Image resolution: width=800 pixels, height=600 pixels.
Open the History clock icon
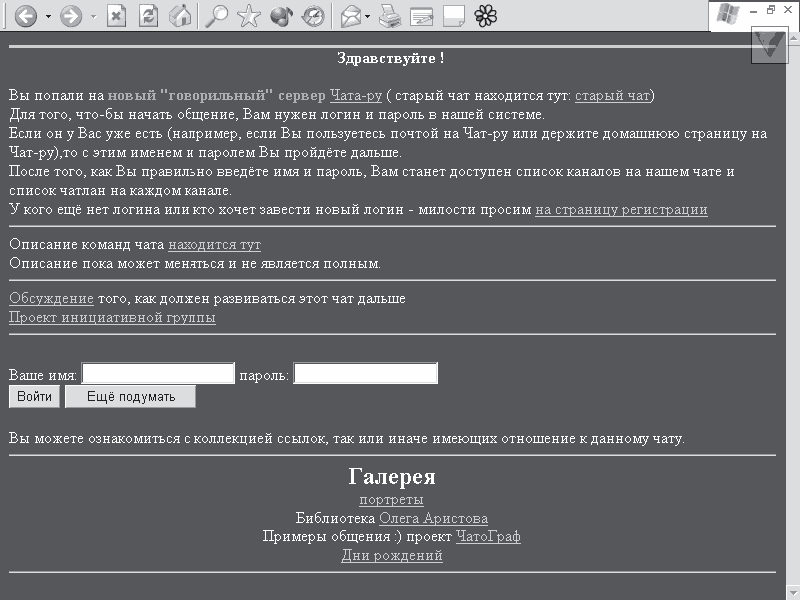(x=313, y=16)
